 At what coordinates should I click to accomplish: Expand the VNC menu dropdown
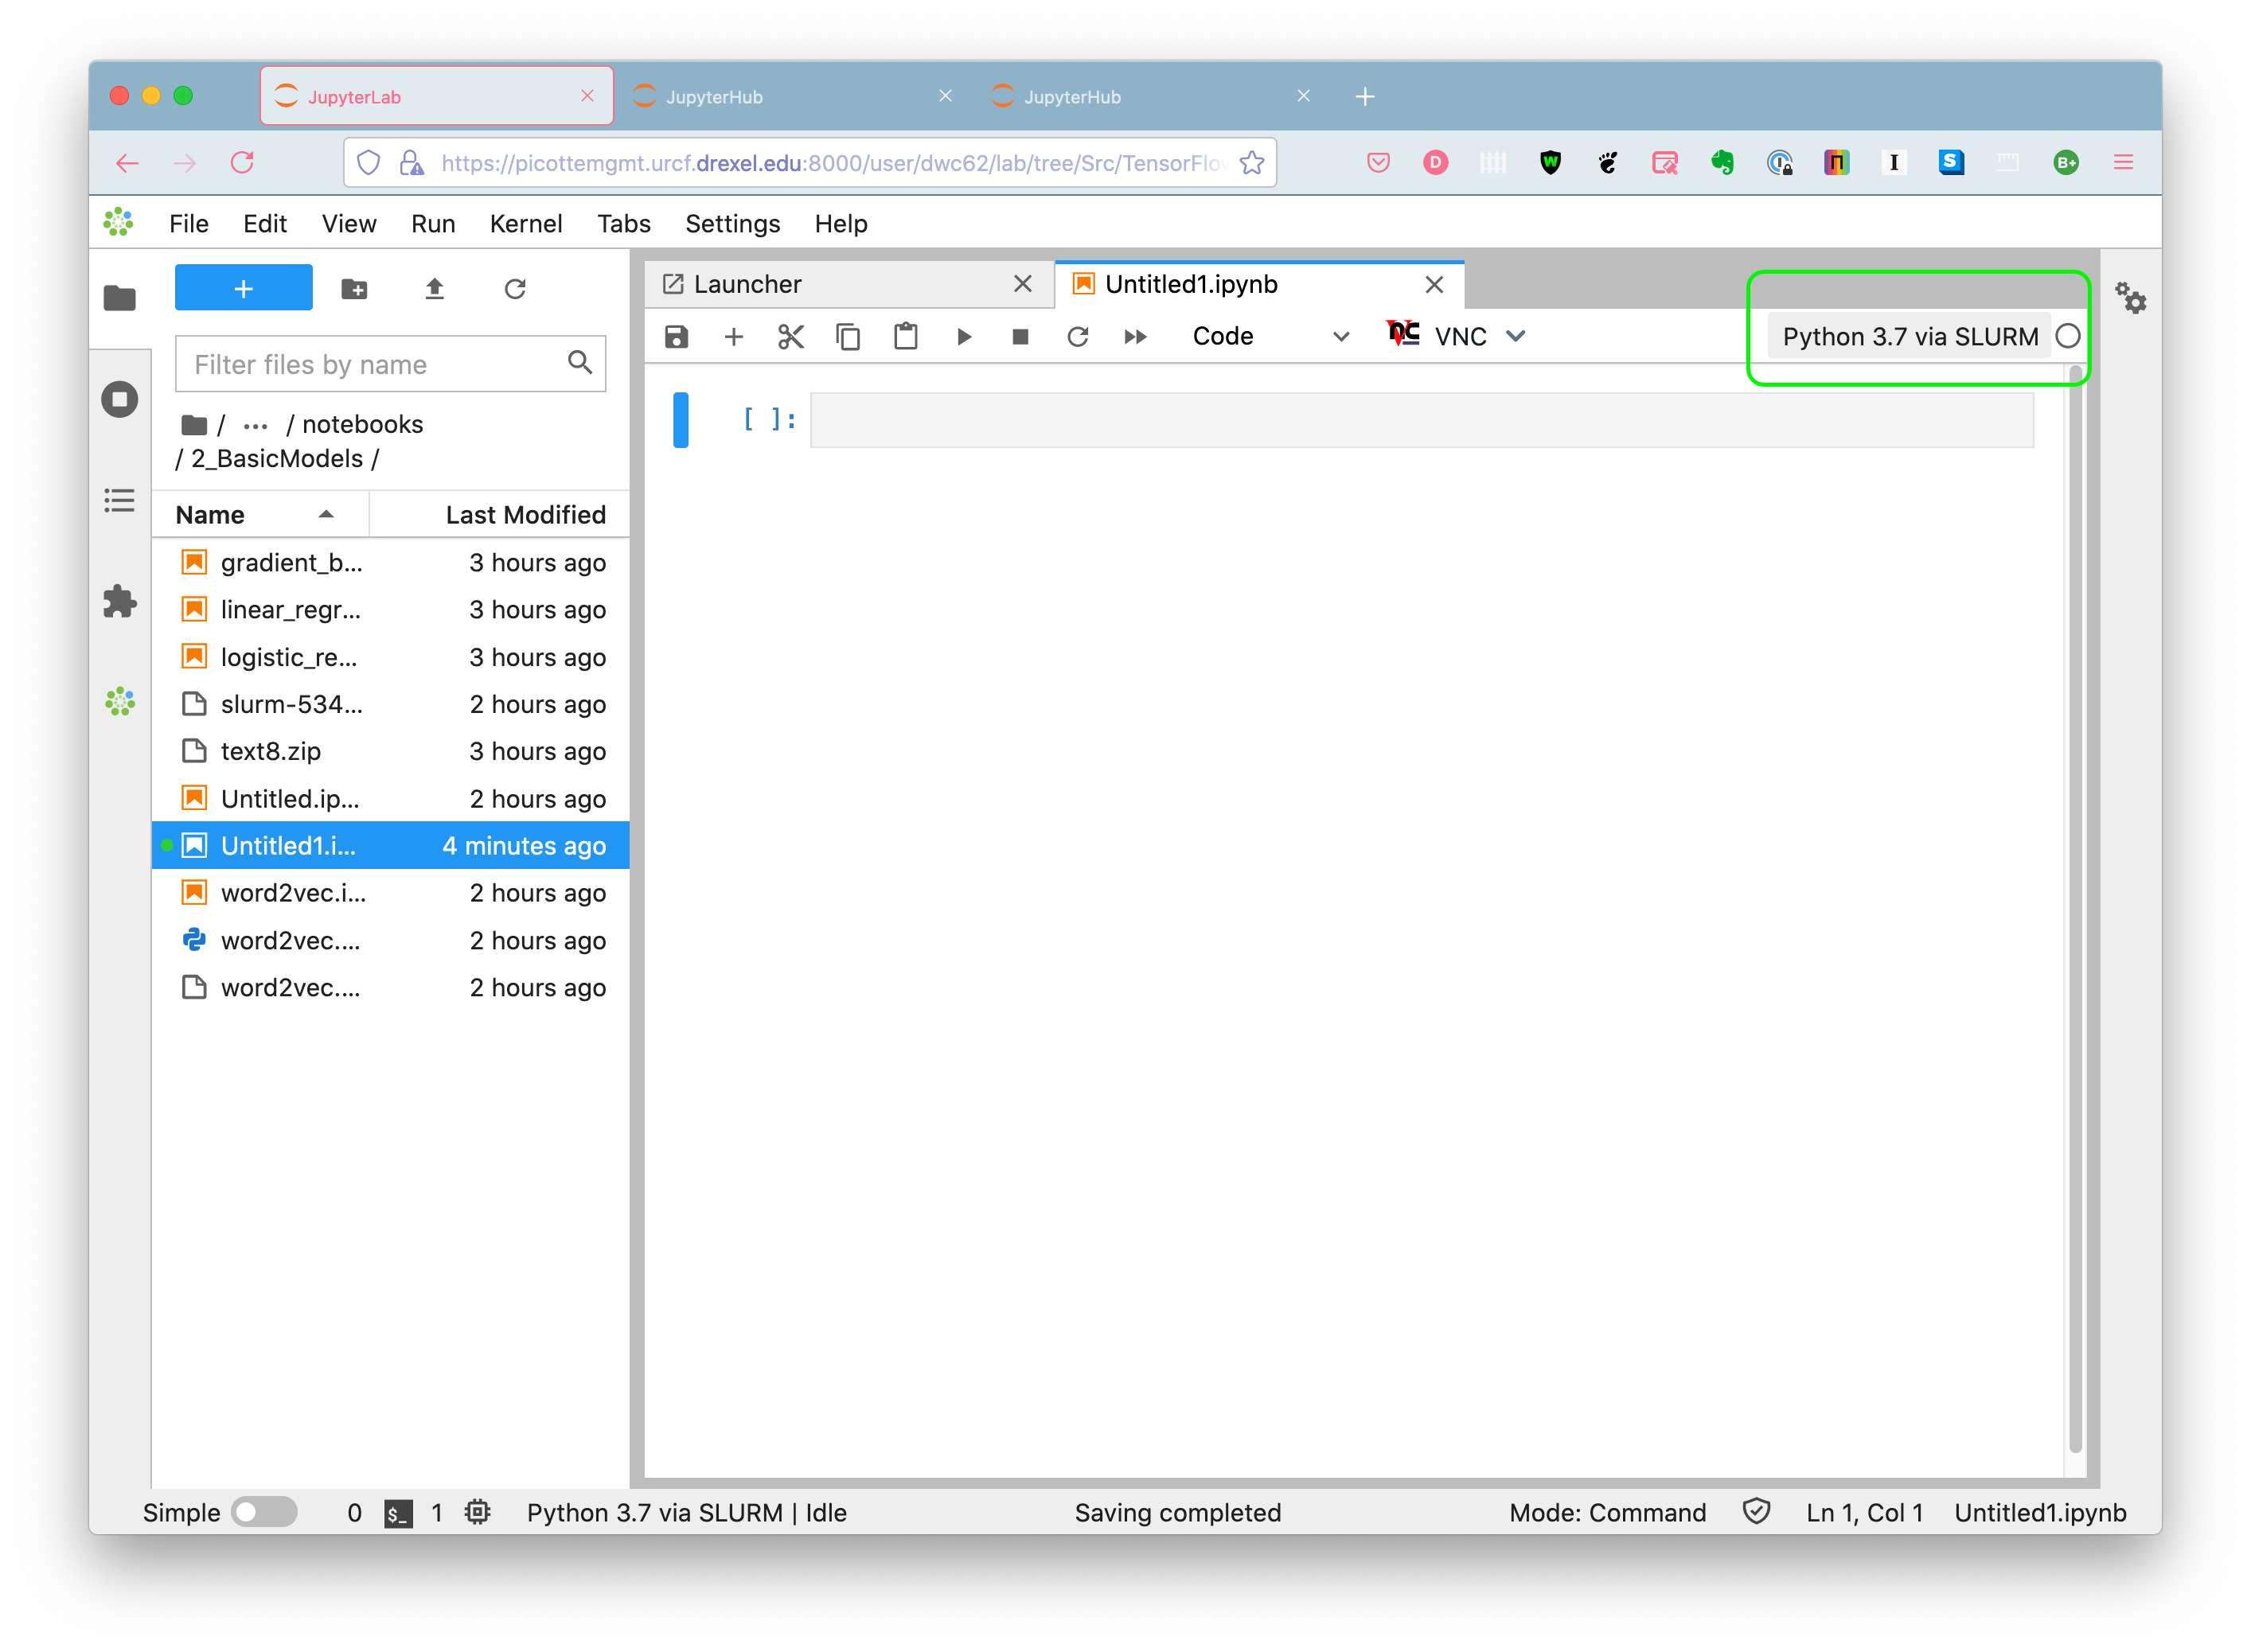click(1519, 335)
